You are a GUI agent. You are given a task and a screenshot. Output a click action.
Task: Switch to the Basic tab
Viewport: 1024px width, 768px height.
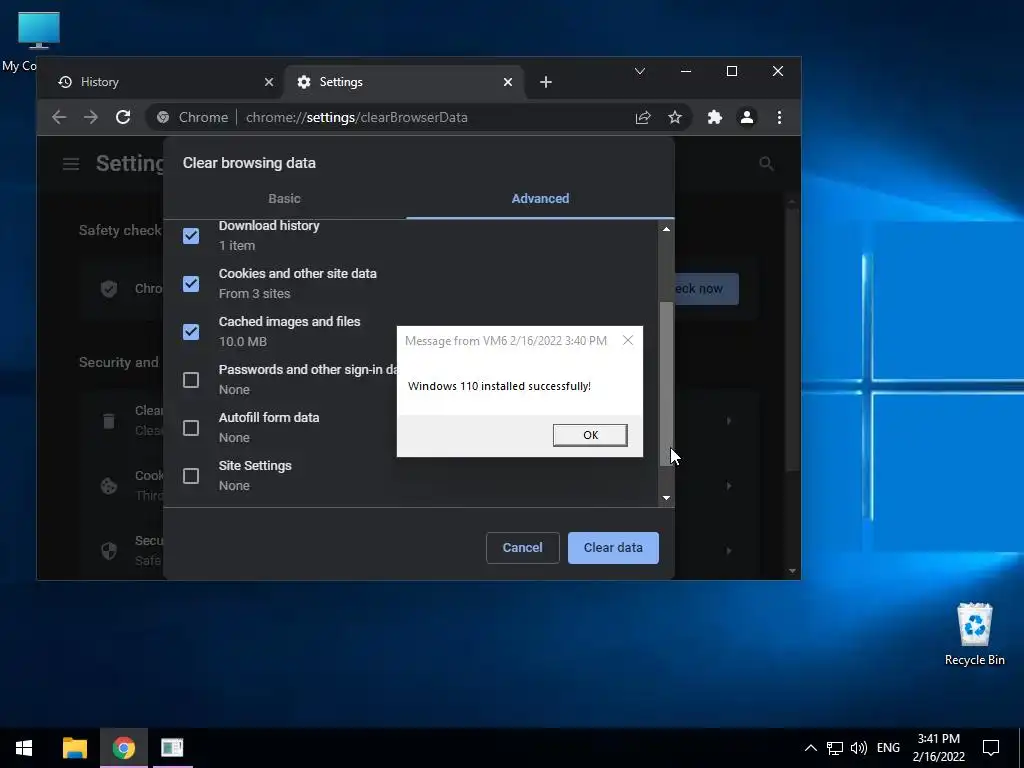(284, 199)
